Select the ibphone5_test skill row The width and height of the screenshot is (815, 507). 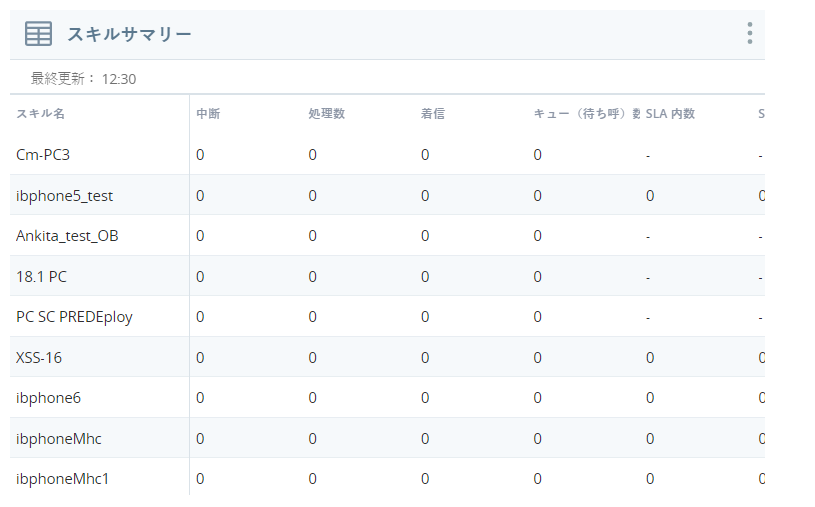pos(387,195)
